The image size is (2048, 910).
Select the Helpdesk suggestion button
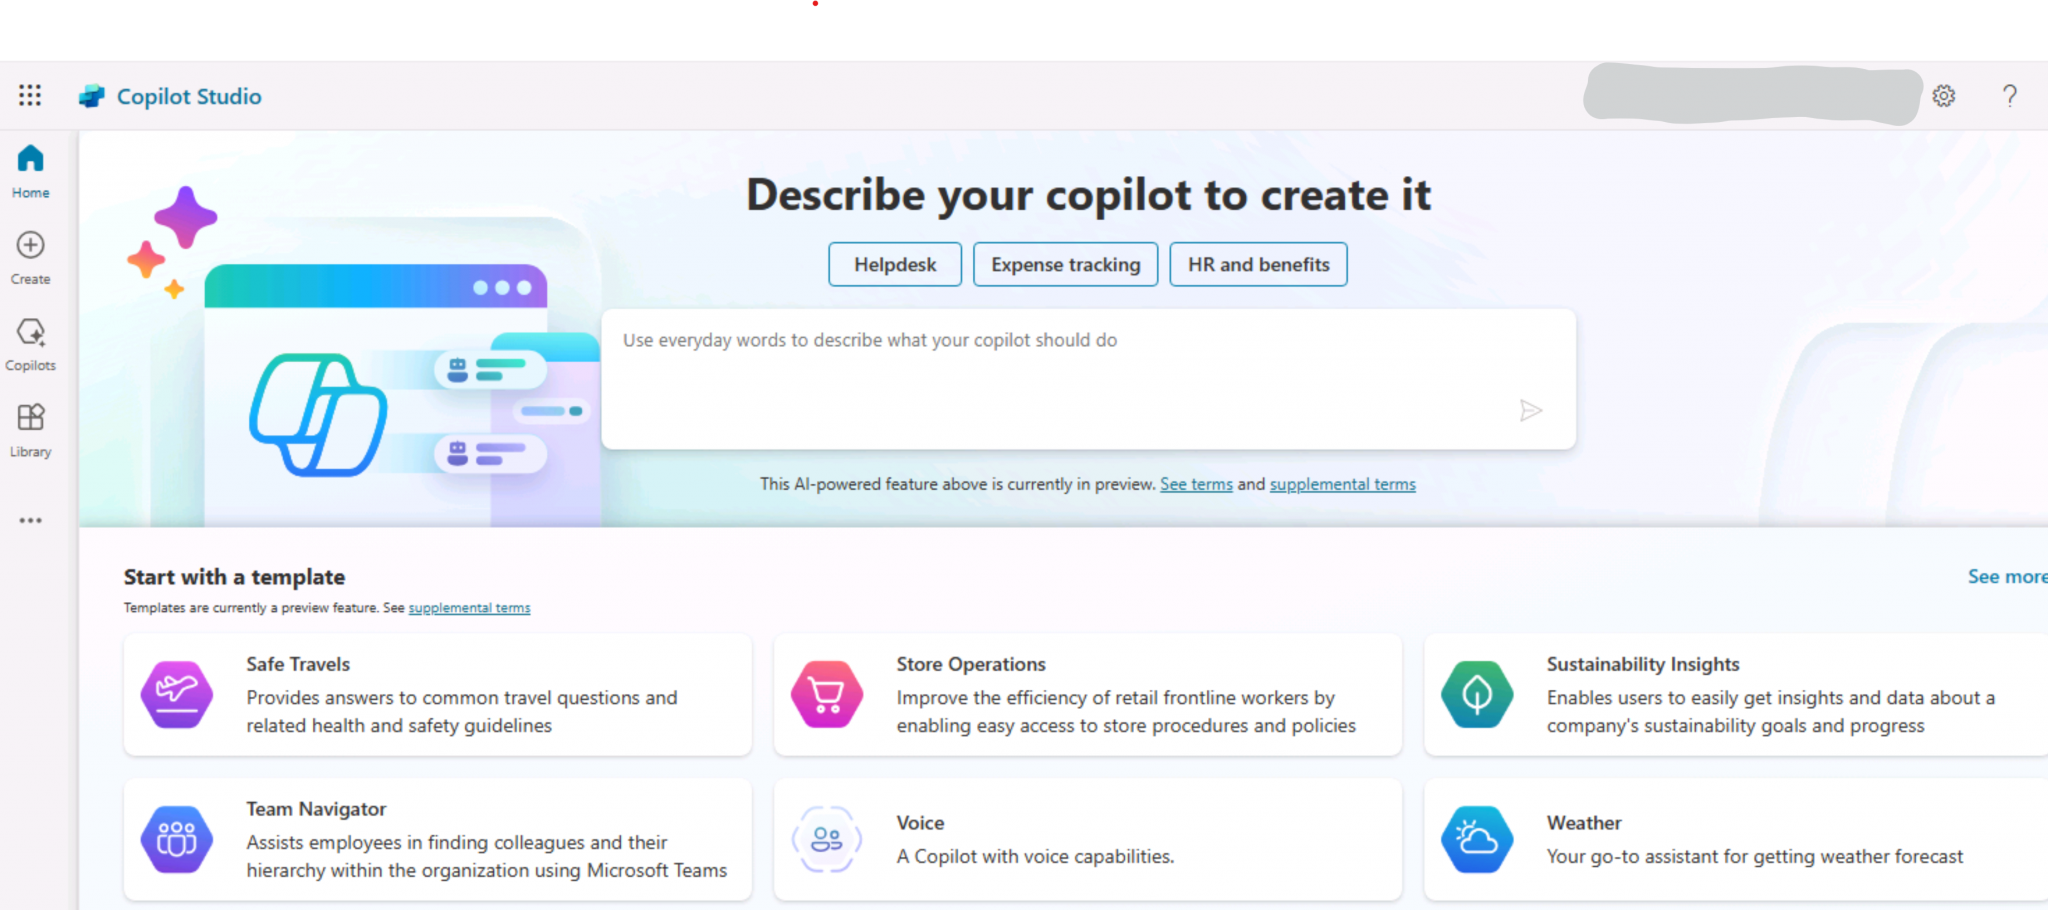point(895,264)
